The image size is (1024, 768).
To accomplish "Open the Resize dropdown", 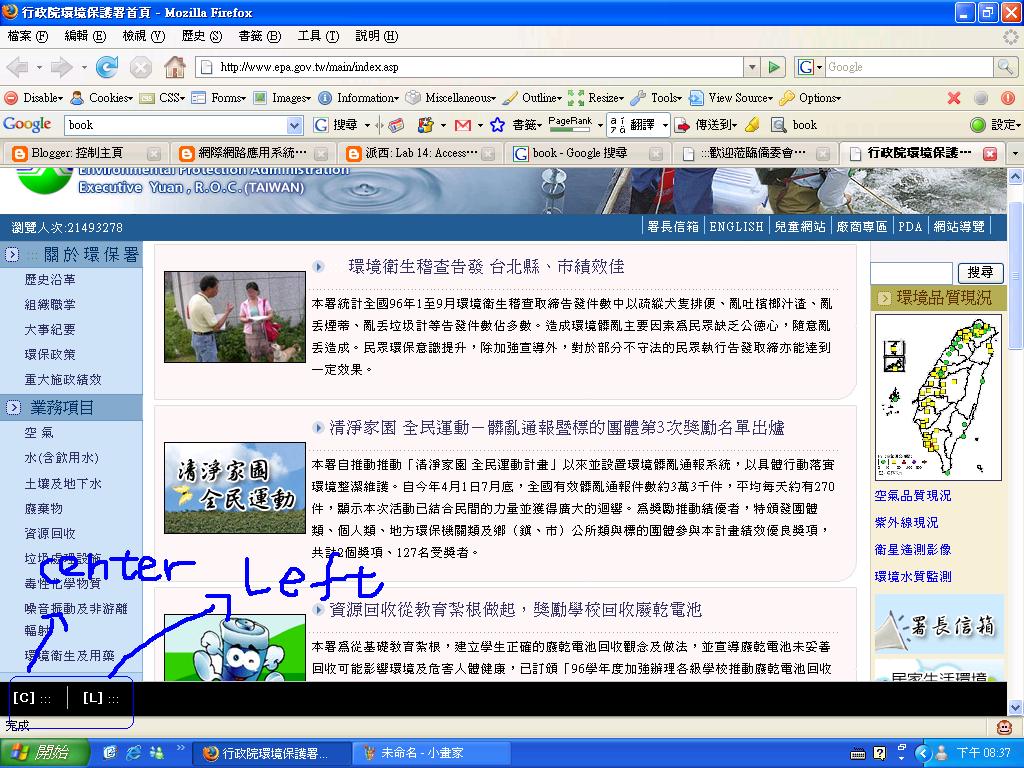I will click(x=596, y=98).
